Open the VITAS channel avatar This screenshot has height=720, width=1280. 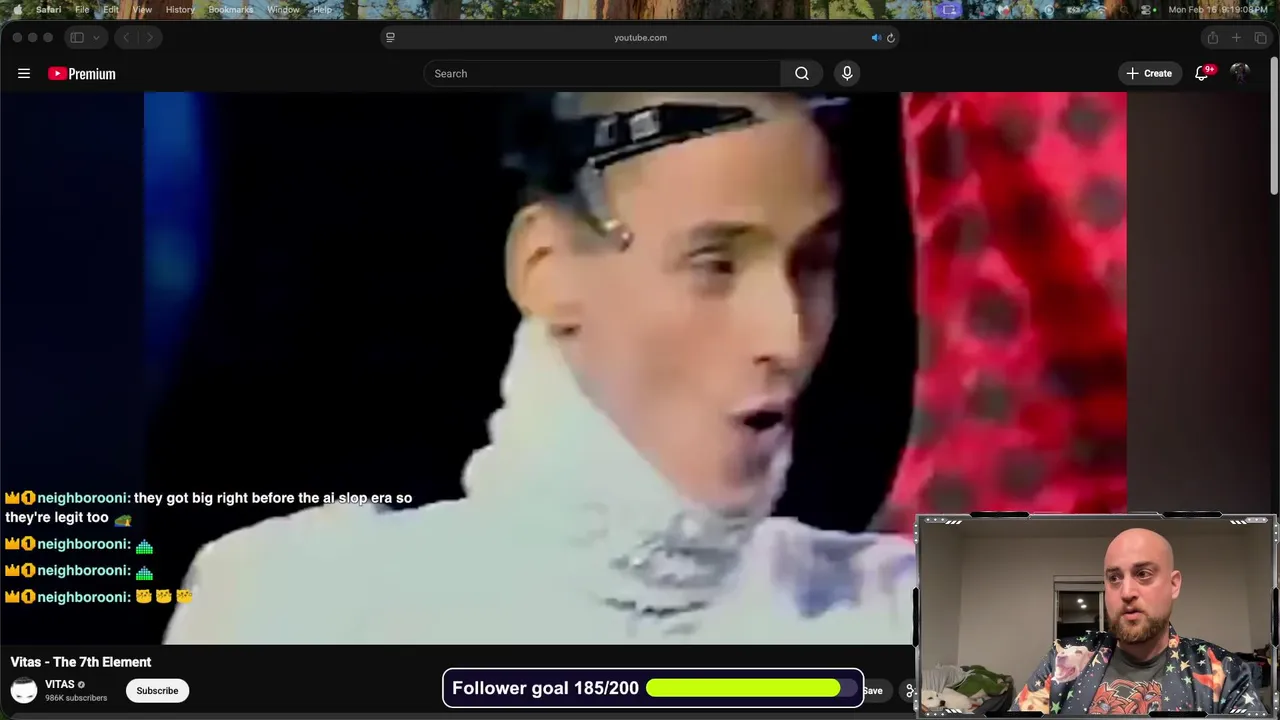[x=24, y=690]
